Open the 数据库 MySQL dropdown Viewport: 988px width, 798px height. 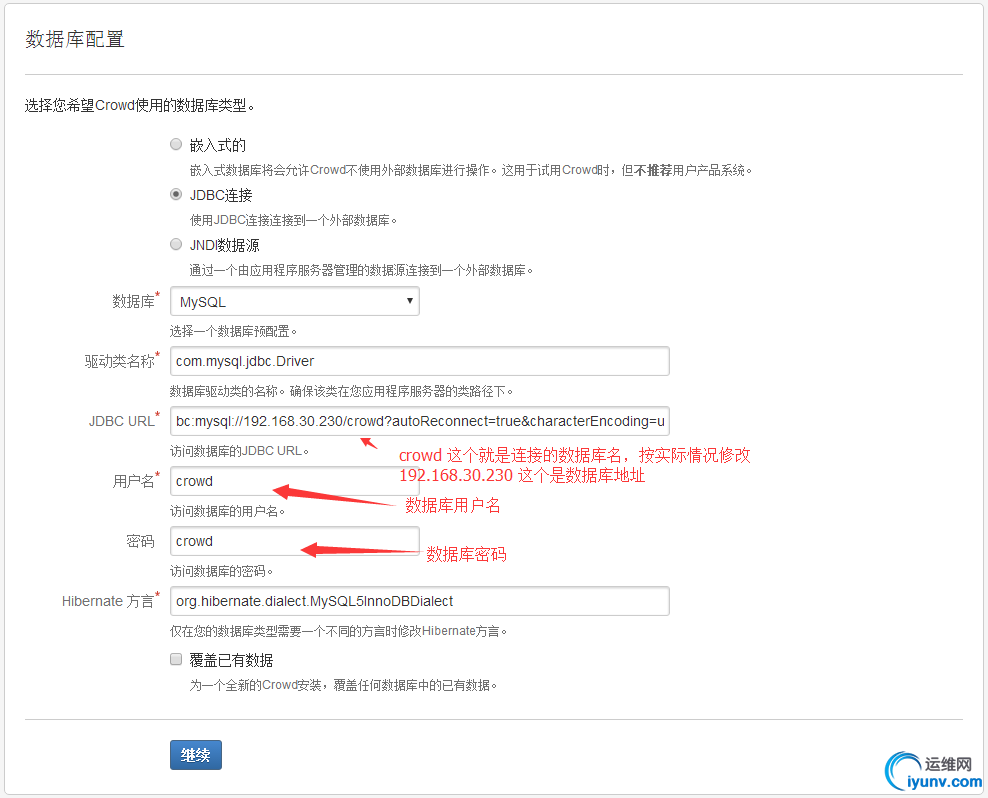294,301
